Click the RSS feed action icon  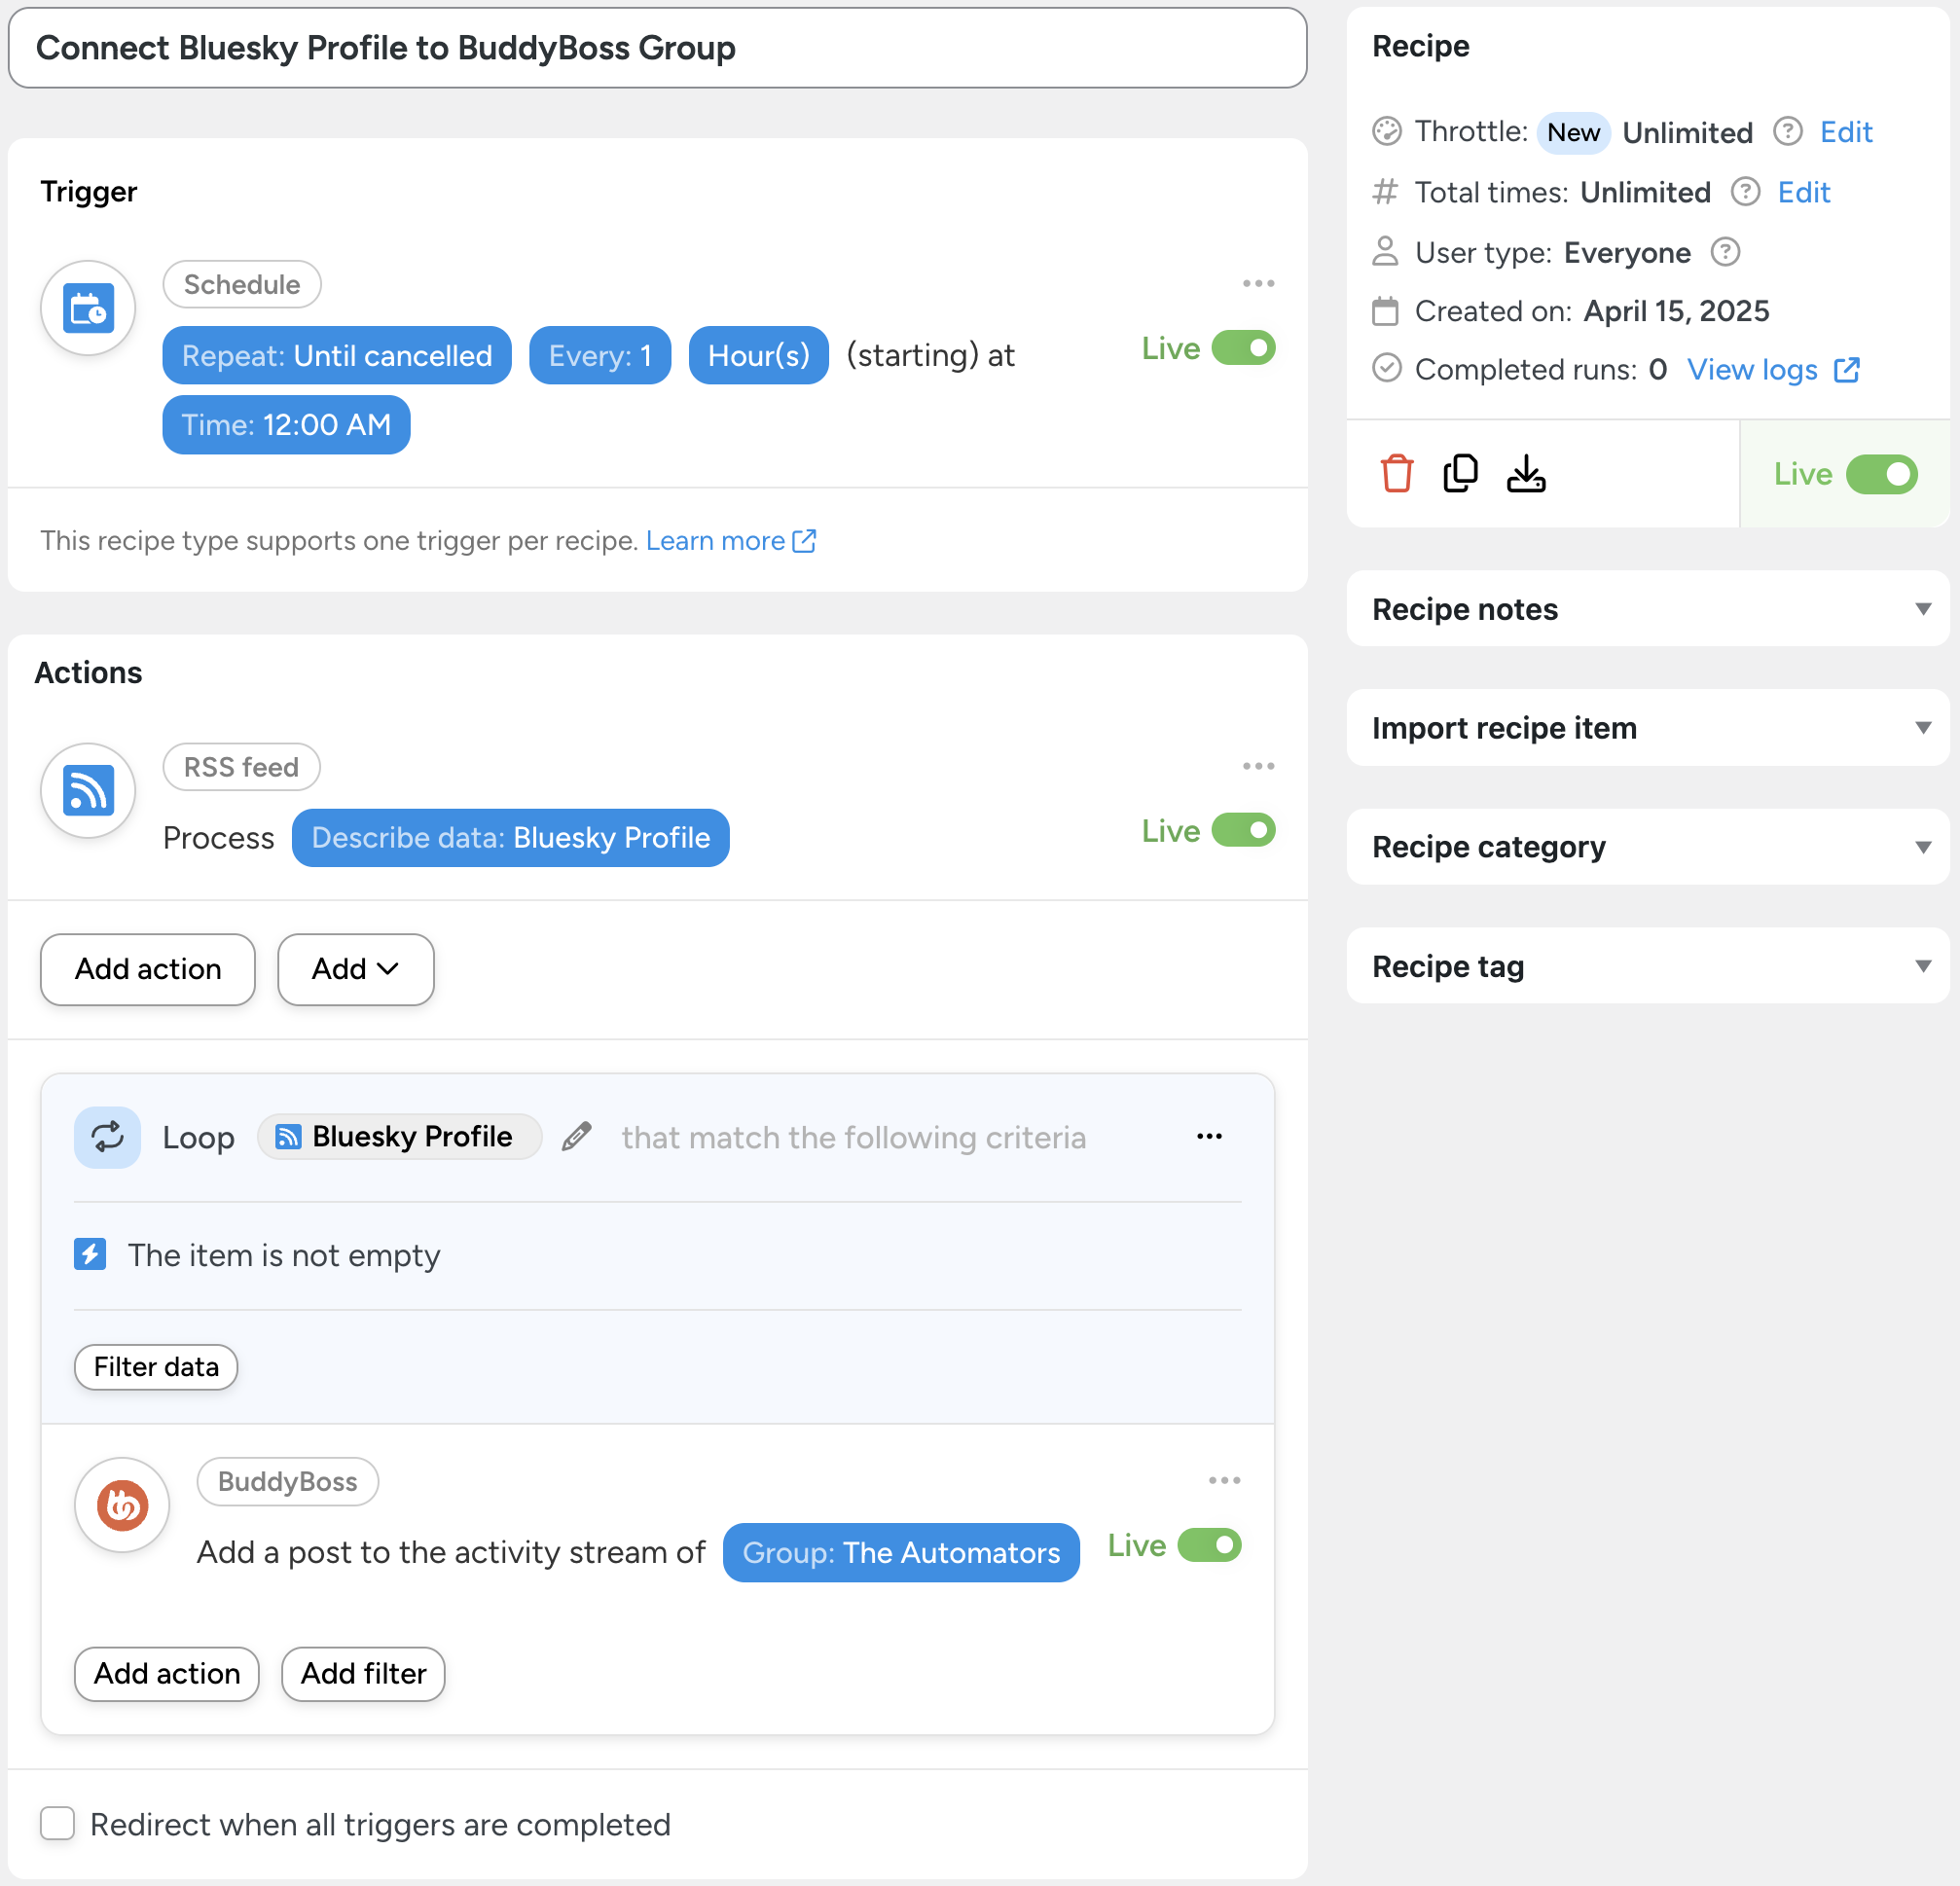[88, 790]
